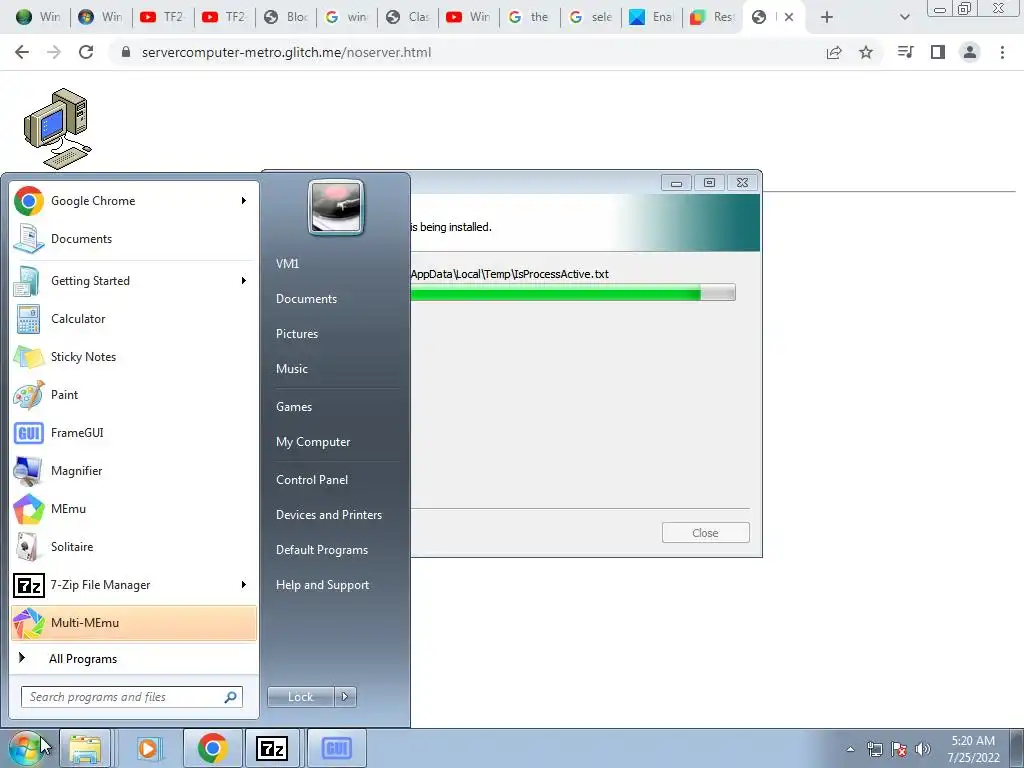
Task: Open My Computer
Action: (x=313, y=442)
